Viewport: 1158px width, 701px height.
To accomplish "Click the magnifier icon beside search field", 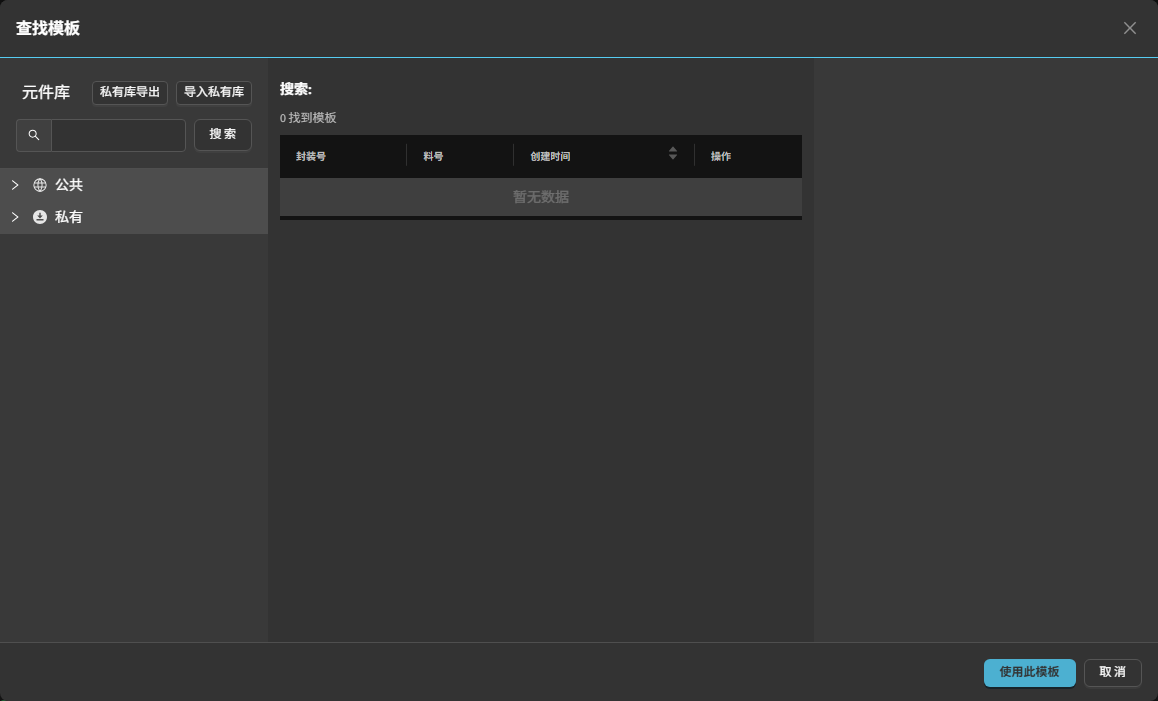I will [x=34, y=135].
